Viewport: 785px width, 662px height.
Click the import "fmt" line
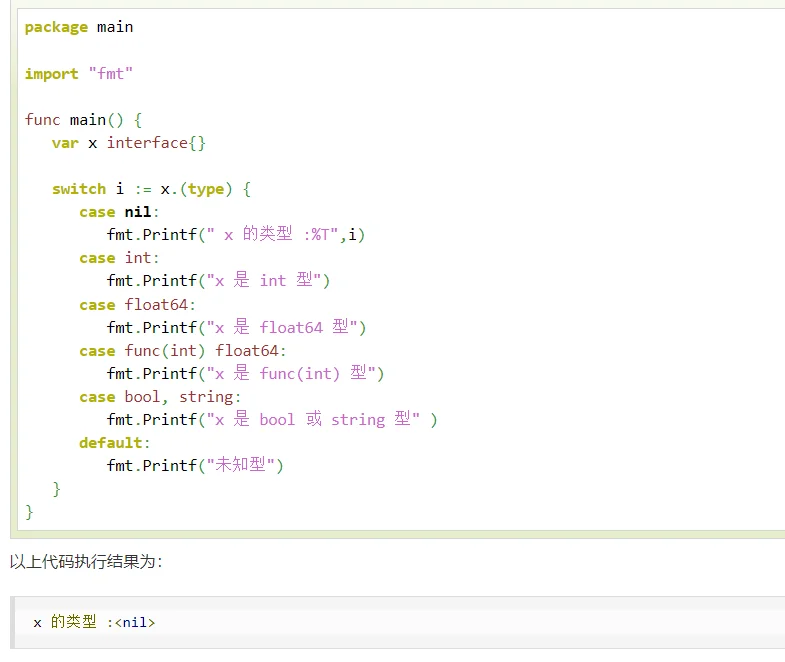79,74
